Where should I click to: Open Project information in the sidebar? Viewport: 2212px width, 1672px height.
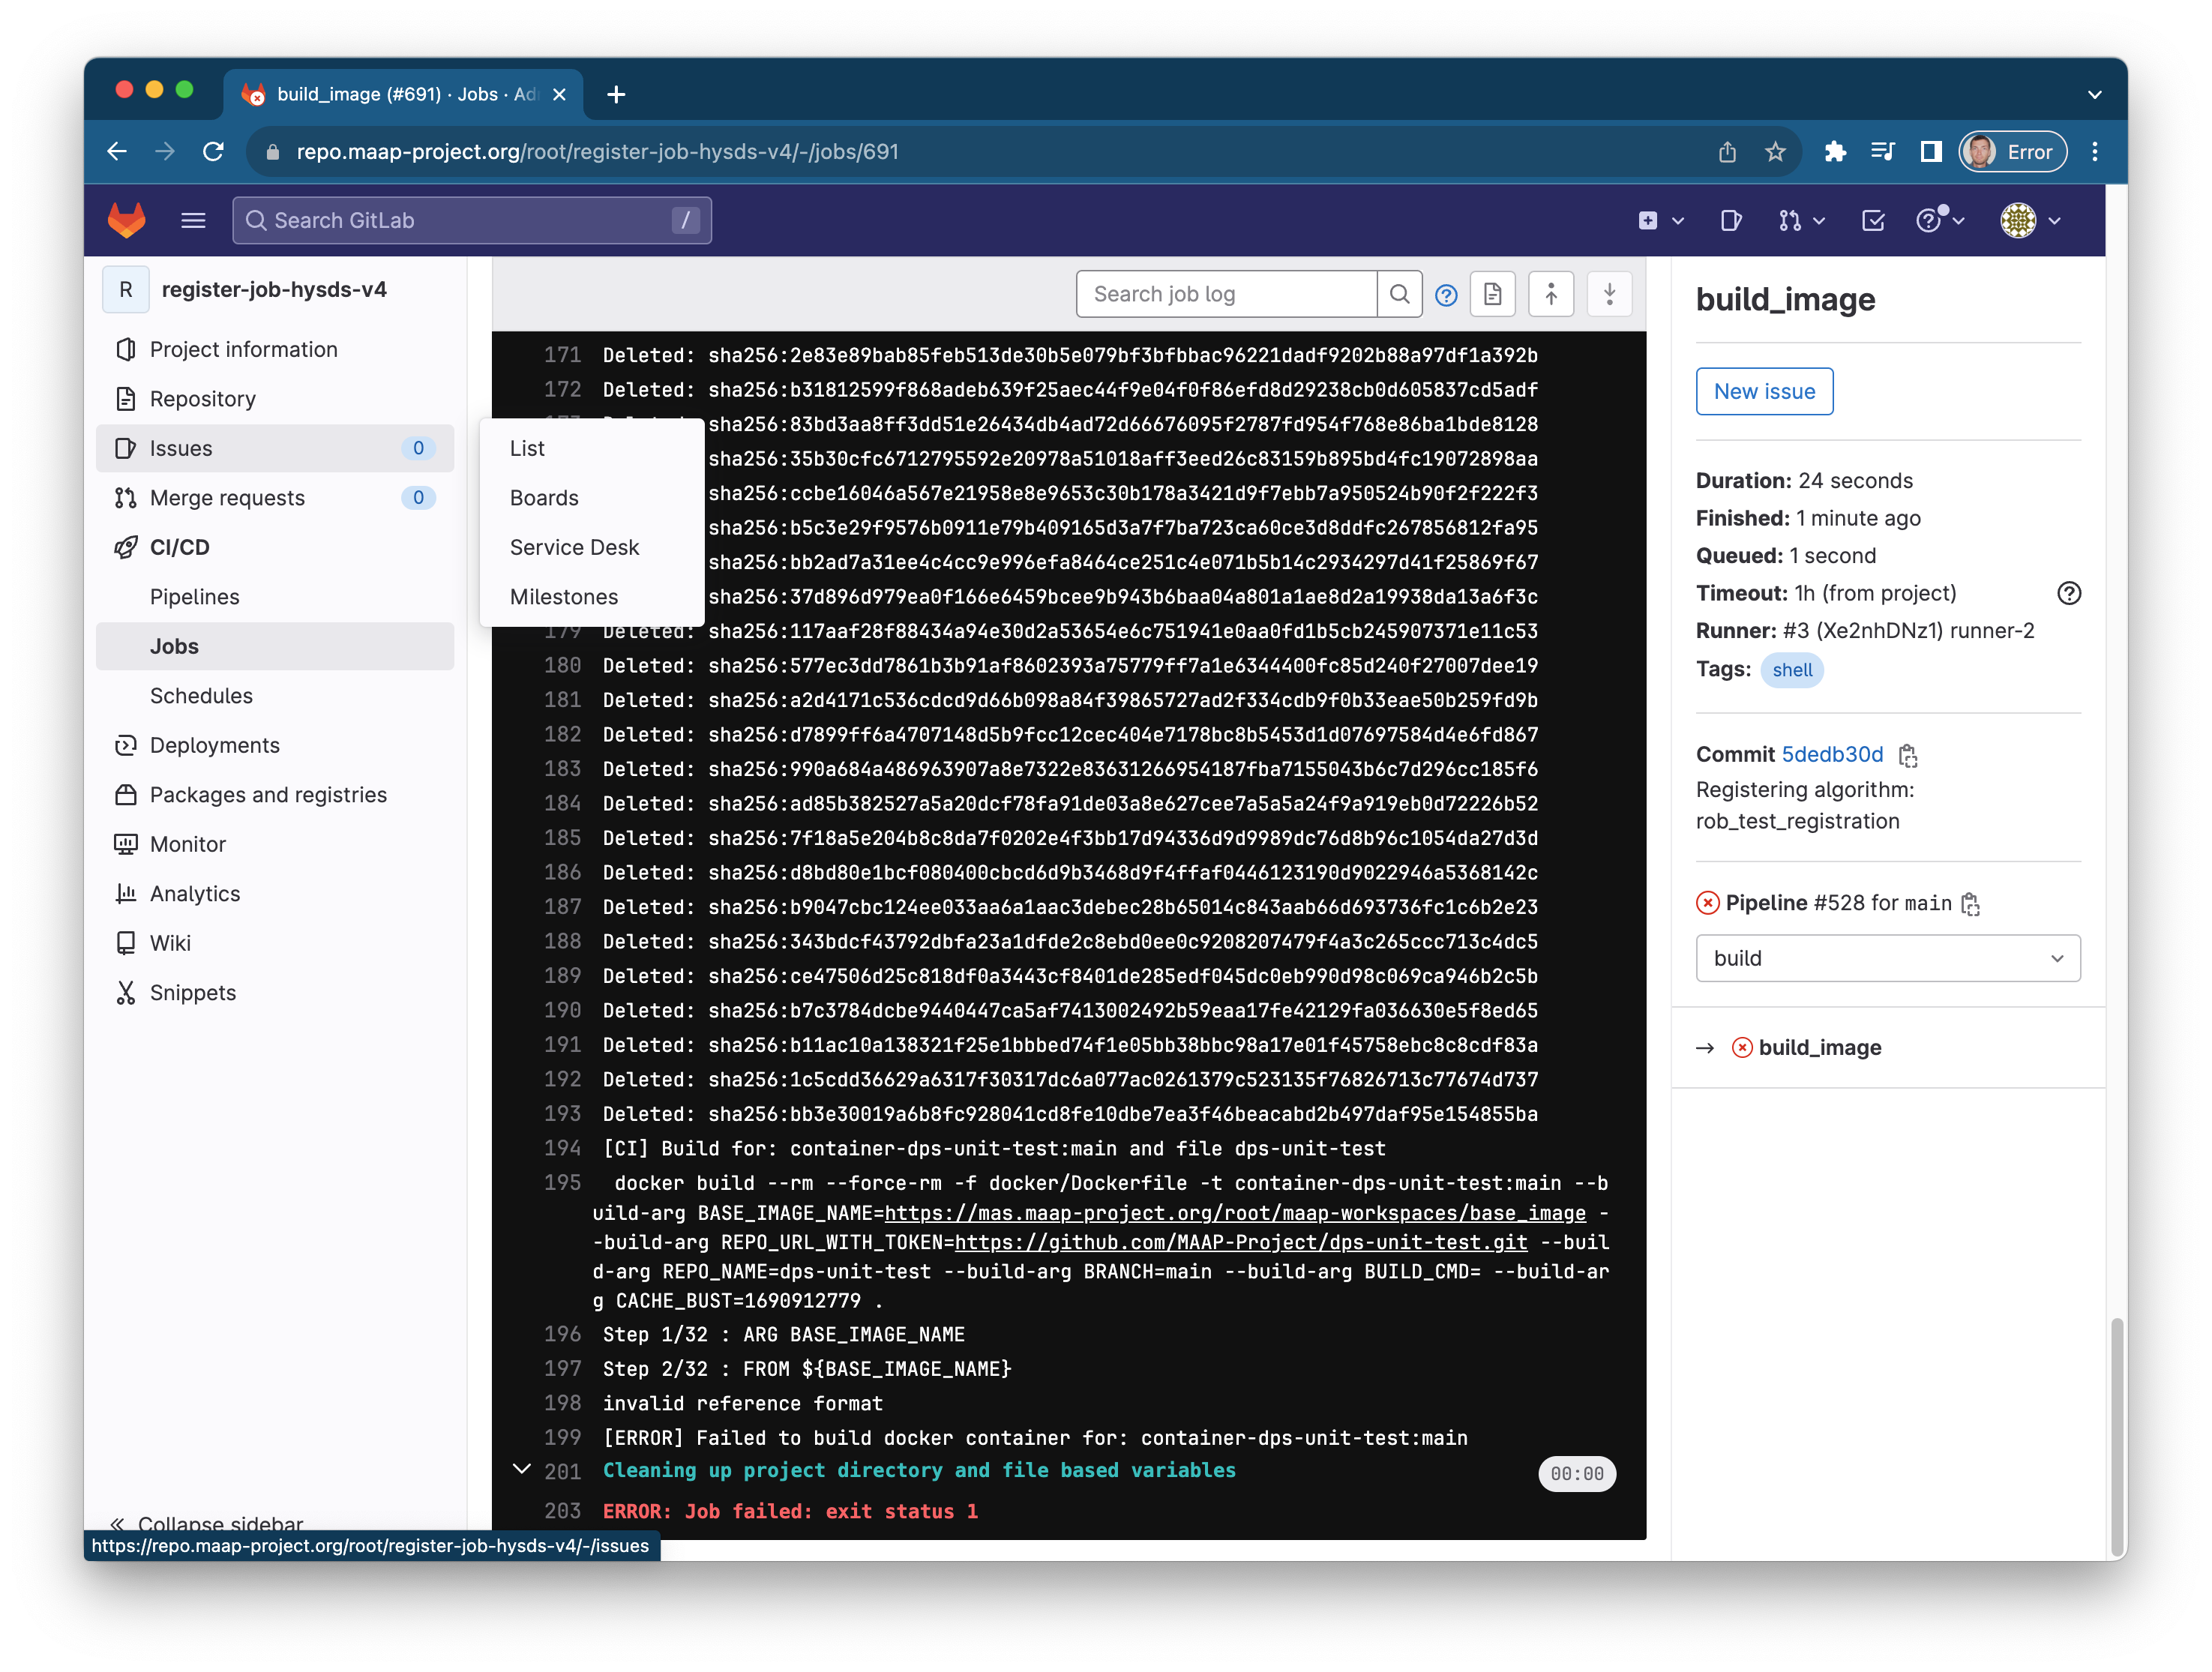click(x=275, y=349)
